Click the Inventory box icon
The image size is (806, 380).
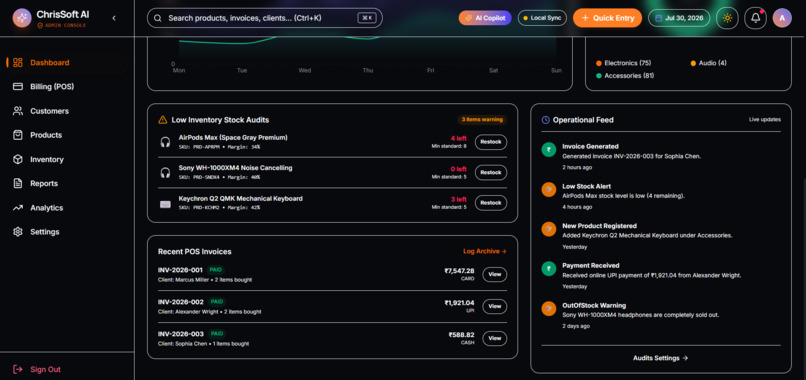click(18, 159)
